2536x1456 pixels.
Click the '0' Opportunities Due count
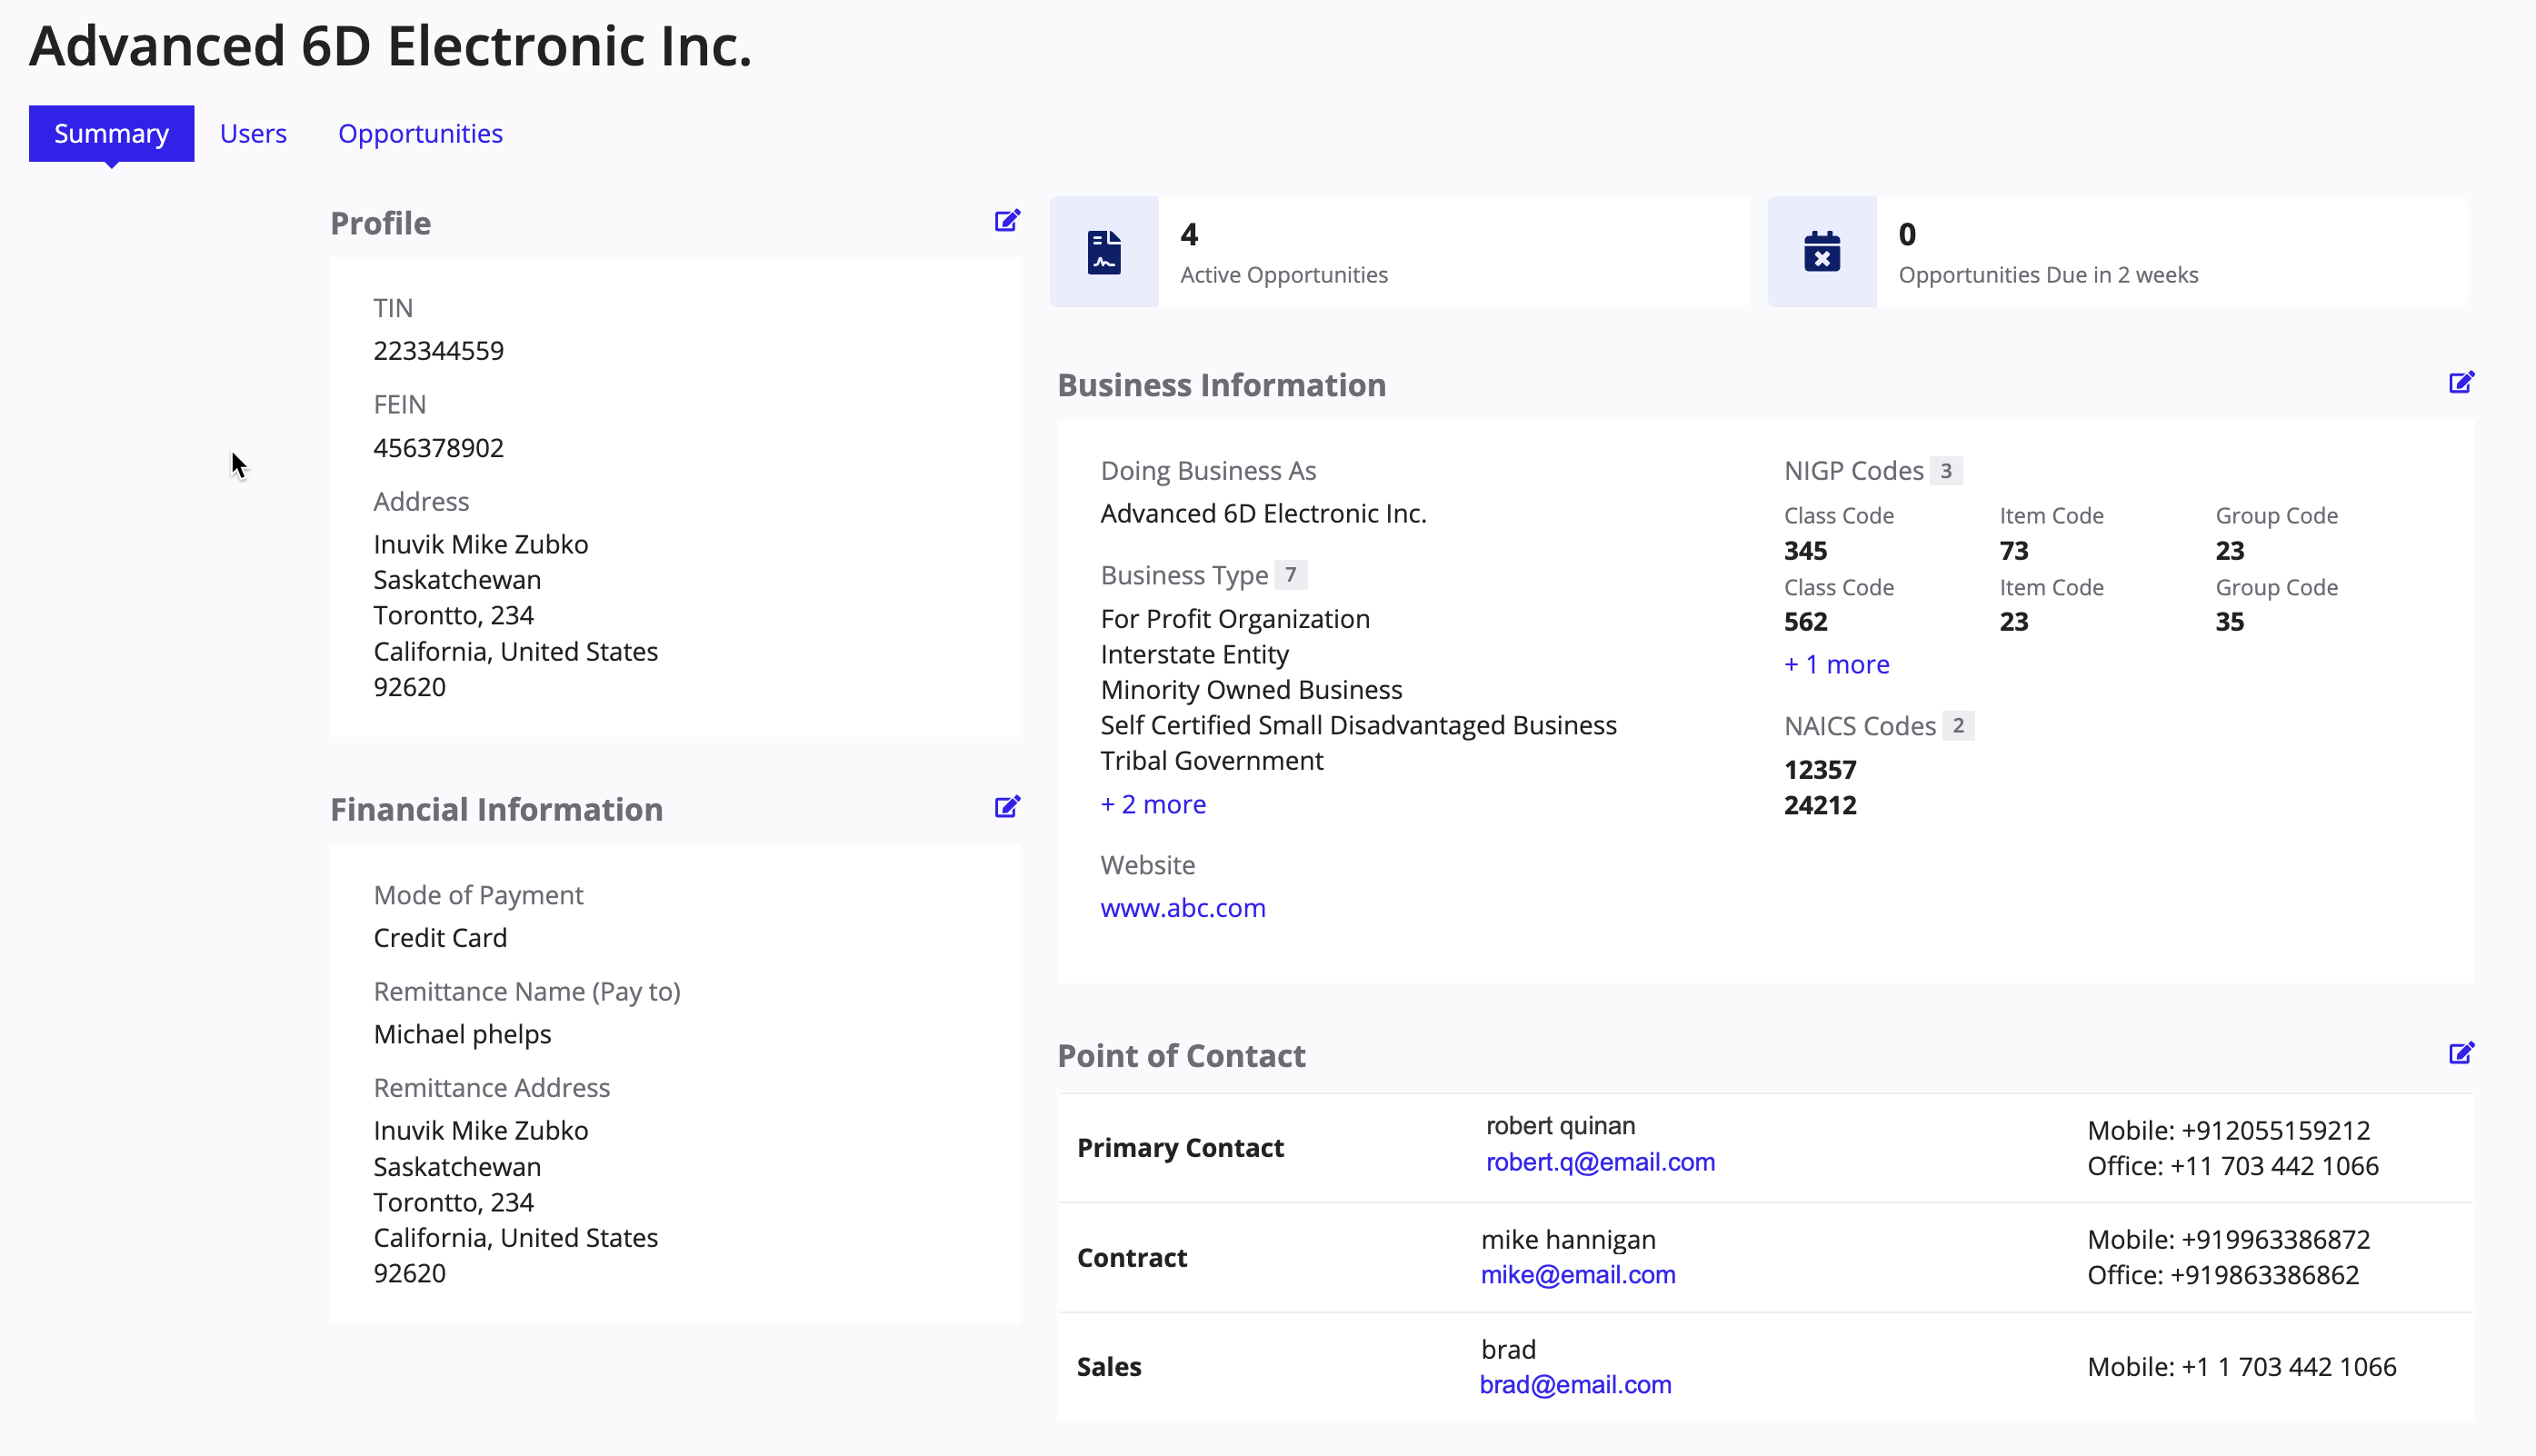(1907, 234)
